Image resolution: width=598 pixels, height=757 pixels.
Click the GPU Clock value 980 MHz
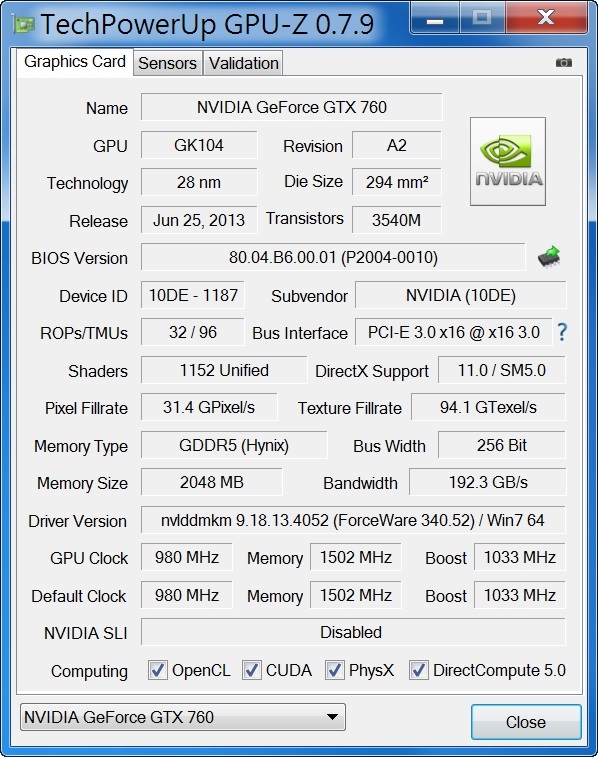point(187,558)
